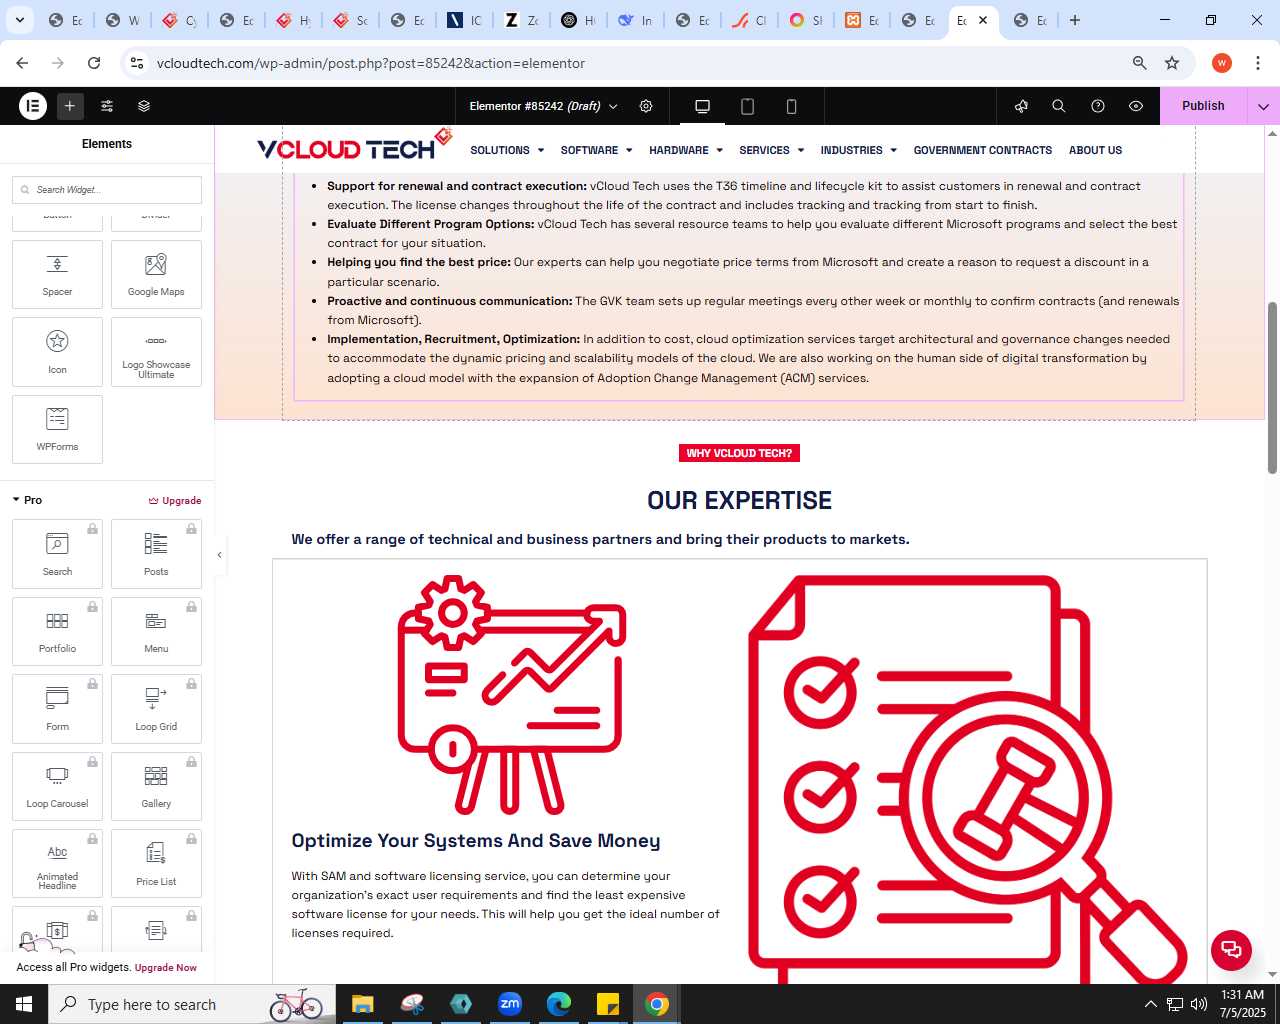The height and width of the screenshot is (1024, 1280).
Task: Select the Loop Grid widget
Action: (x=156, y=709)
